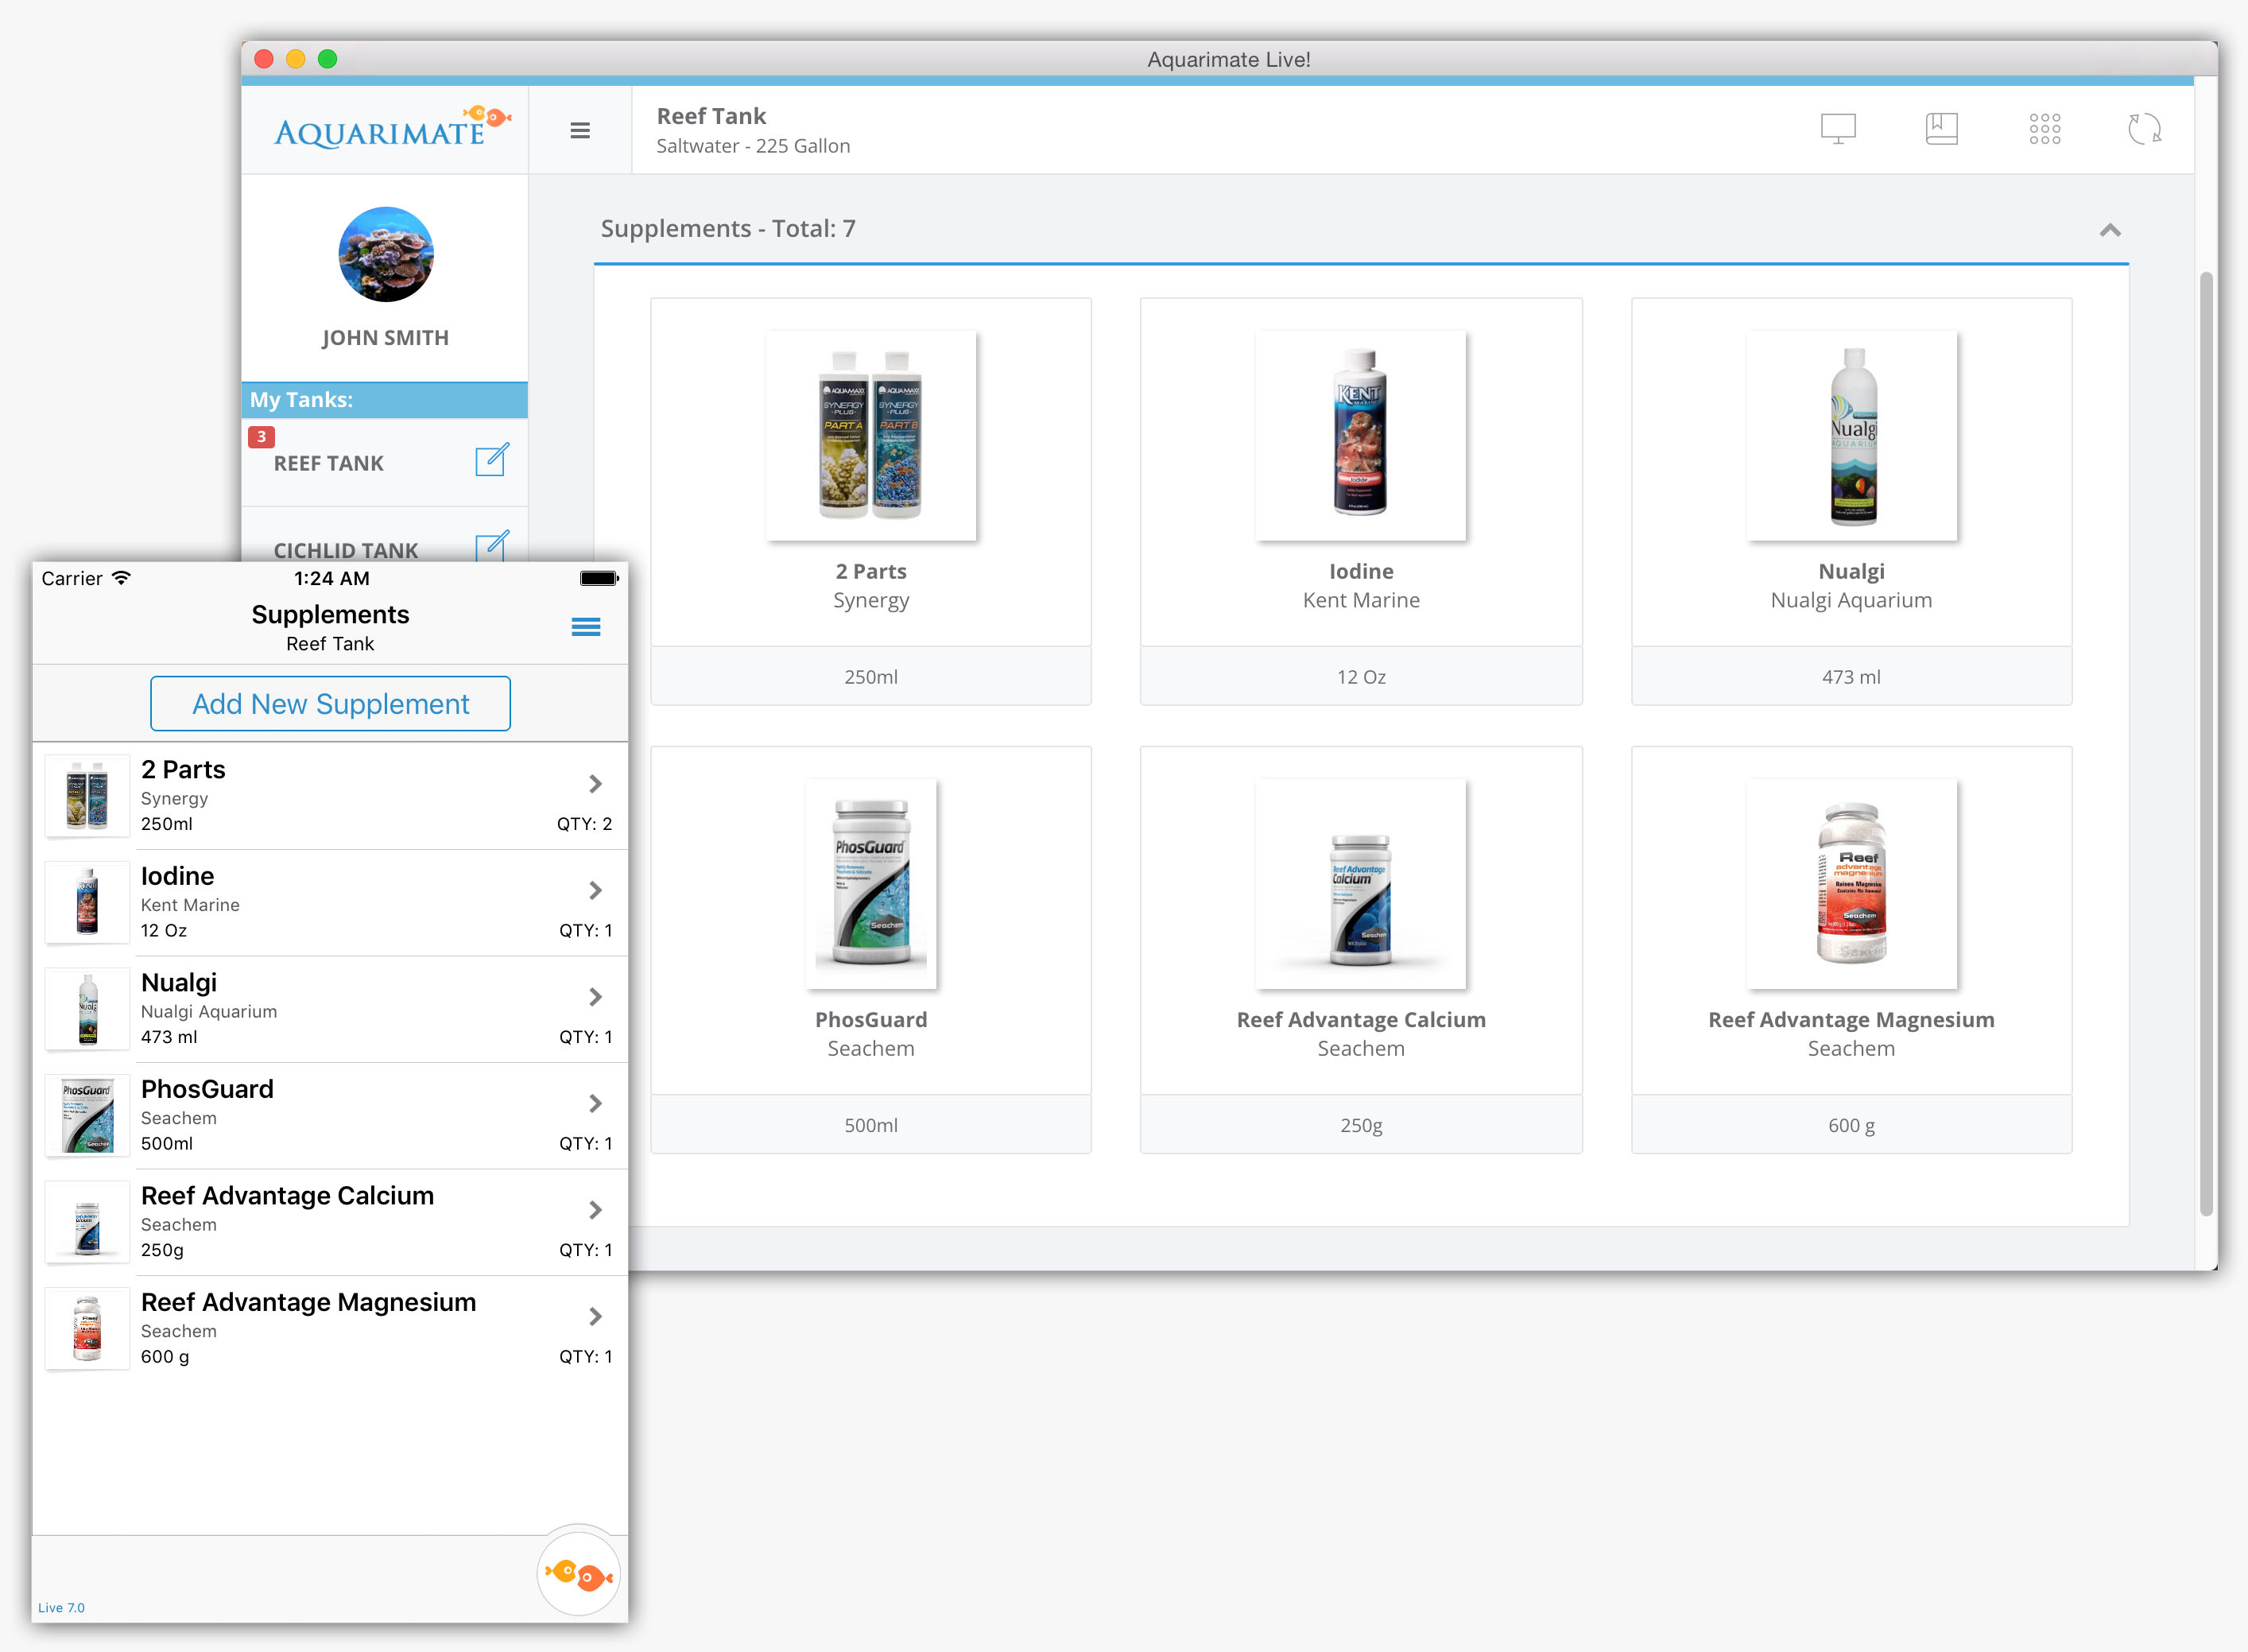The width and height of the screenshot is (2248, 1652).
Task: Click the Wi-Fi icon in mobile status bar
Action: tap(121, 578)
